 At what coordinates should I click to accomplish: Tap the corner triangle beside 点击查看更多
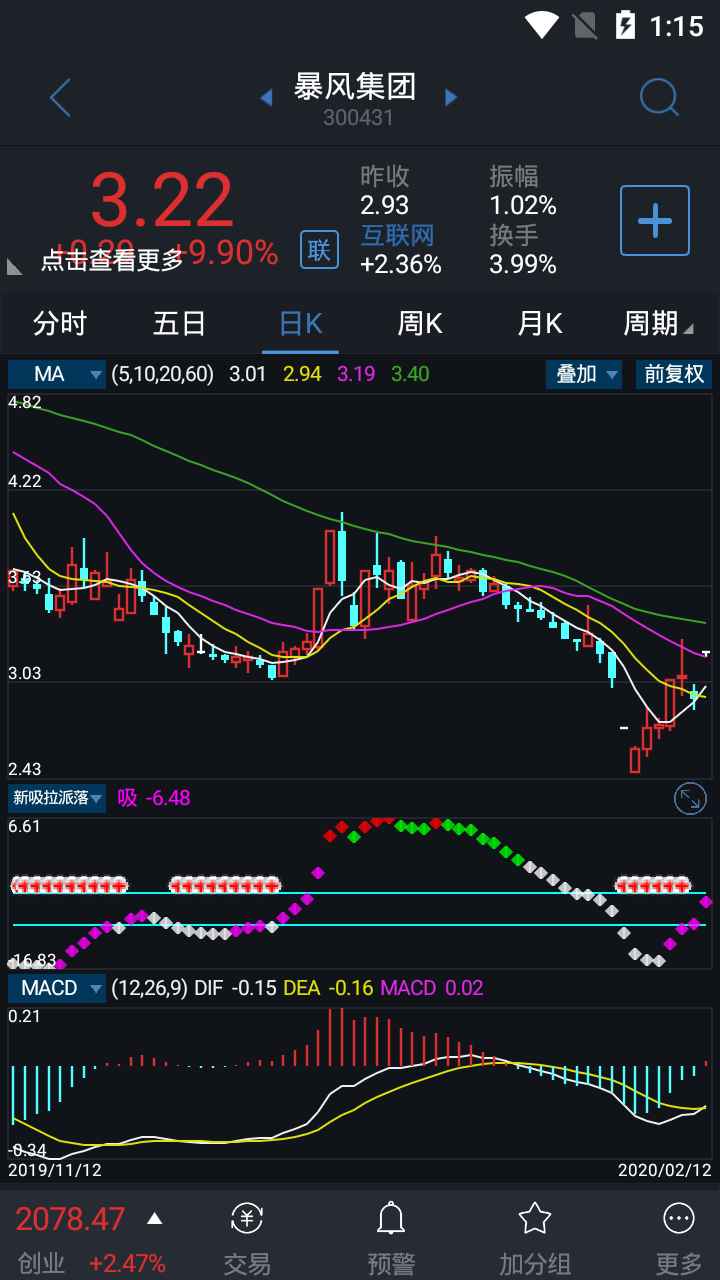point(15,266)
